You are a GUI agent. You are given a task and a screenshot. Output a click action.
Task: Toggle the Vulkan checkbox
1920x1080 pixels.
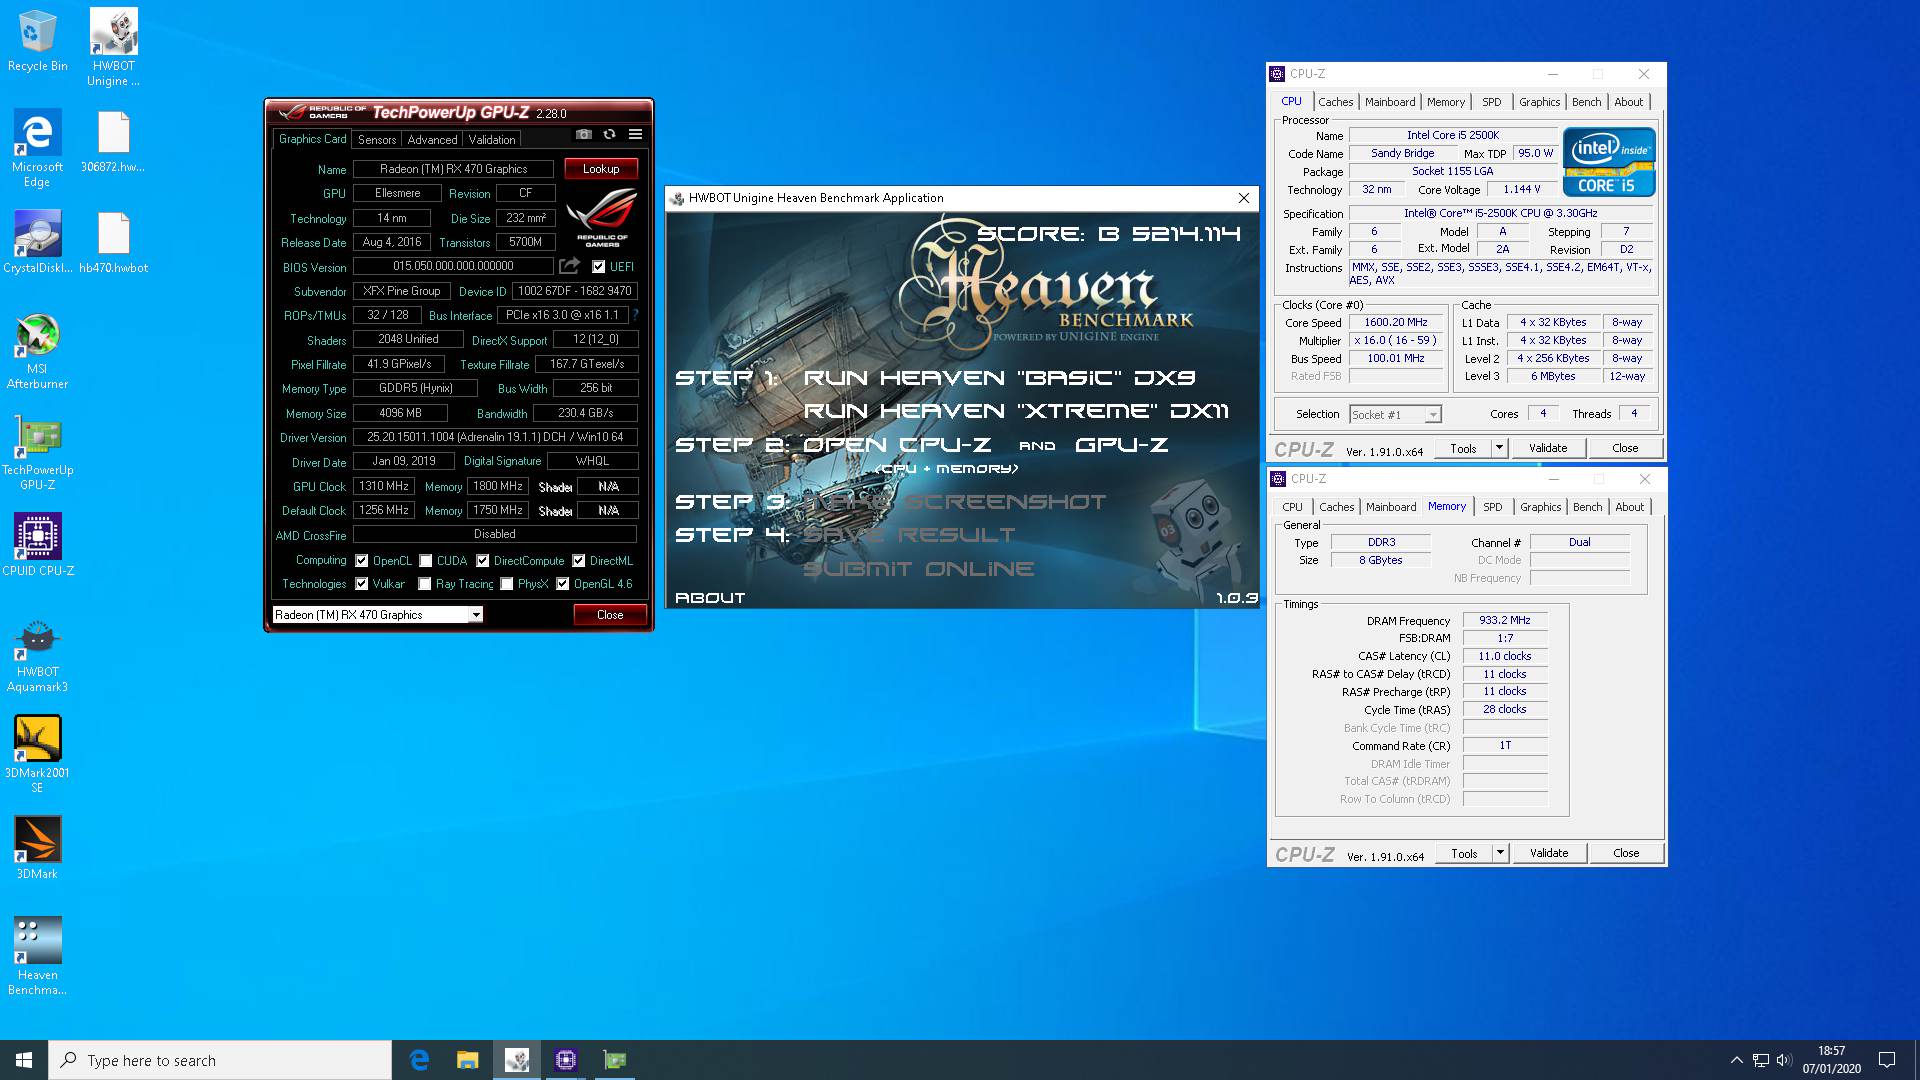click(362, 584)
